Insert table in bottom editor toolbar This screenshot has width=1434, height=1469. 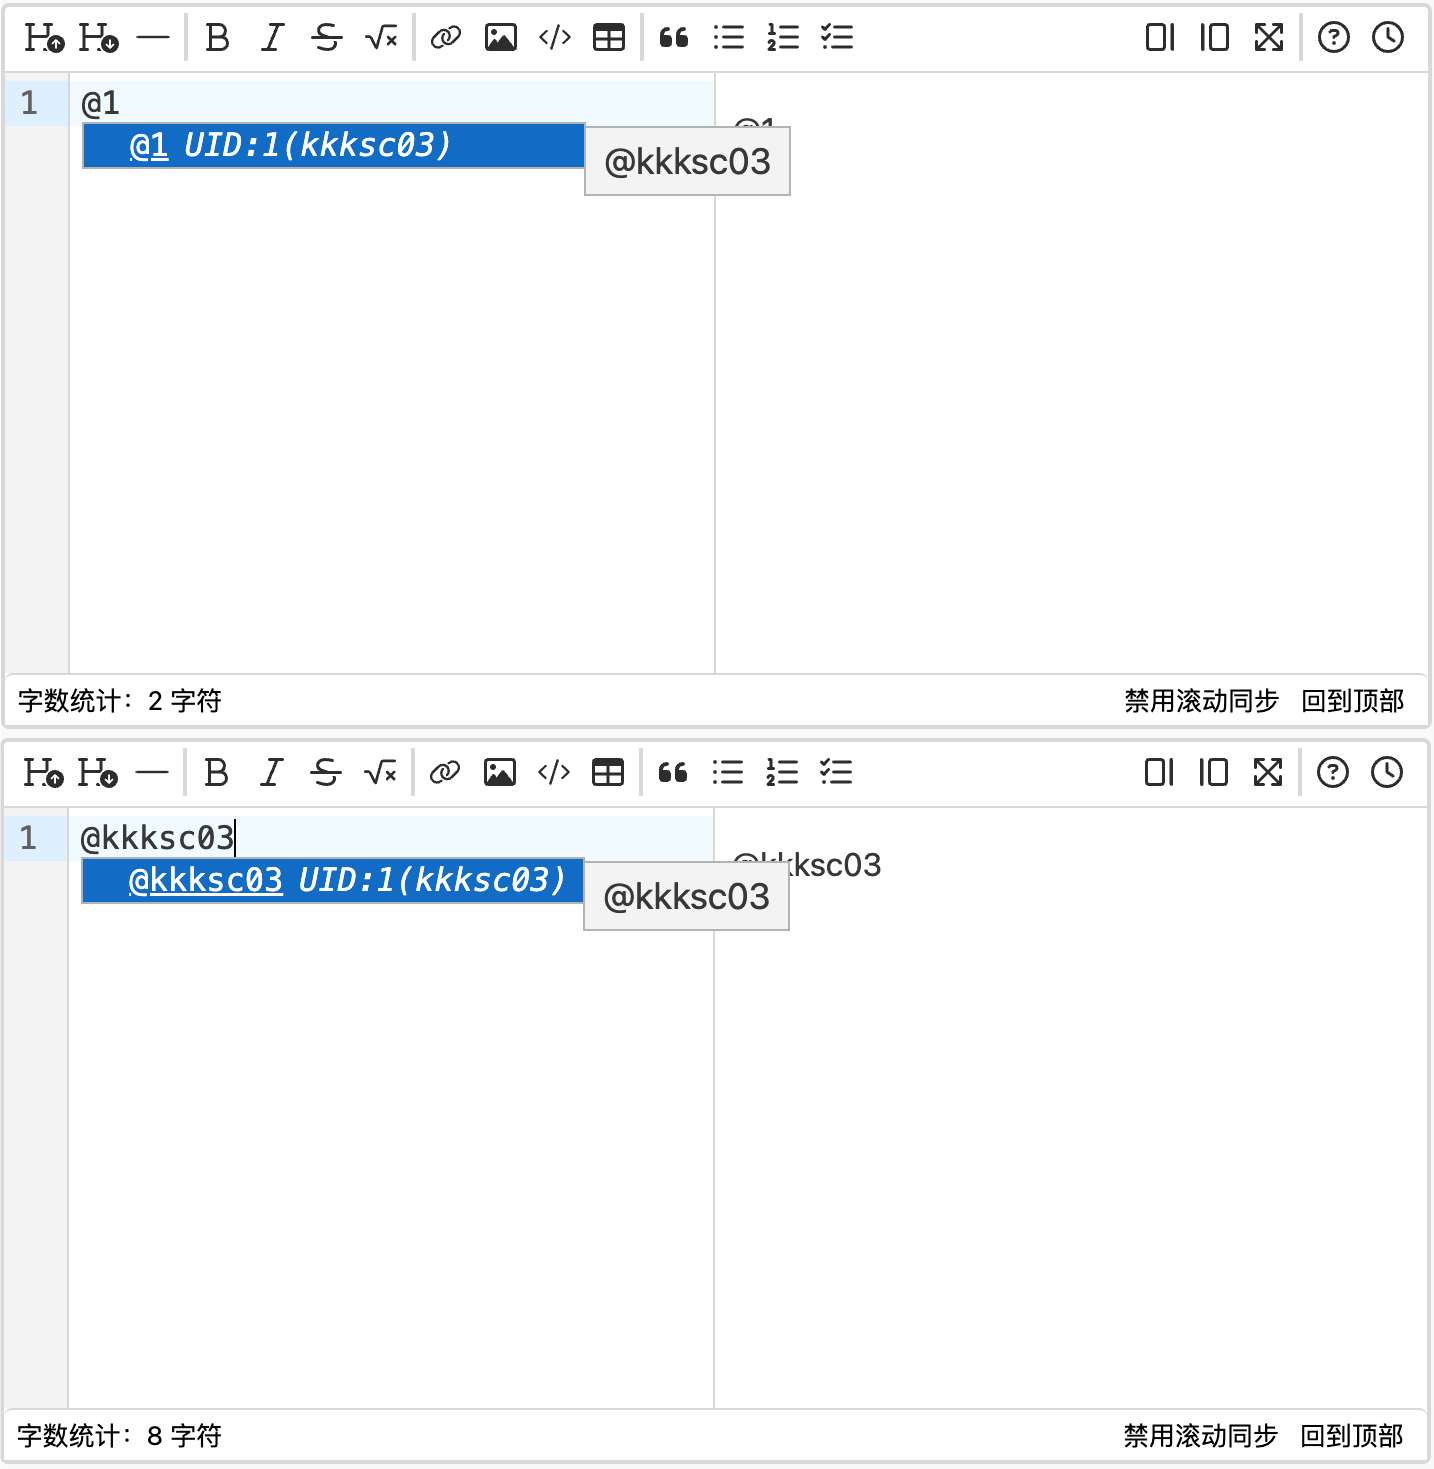(608, 773)
